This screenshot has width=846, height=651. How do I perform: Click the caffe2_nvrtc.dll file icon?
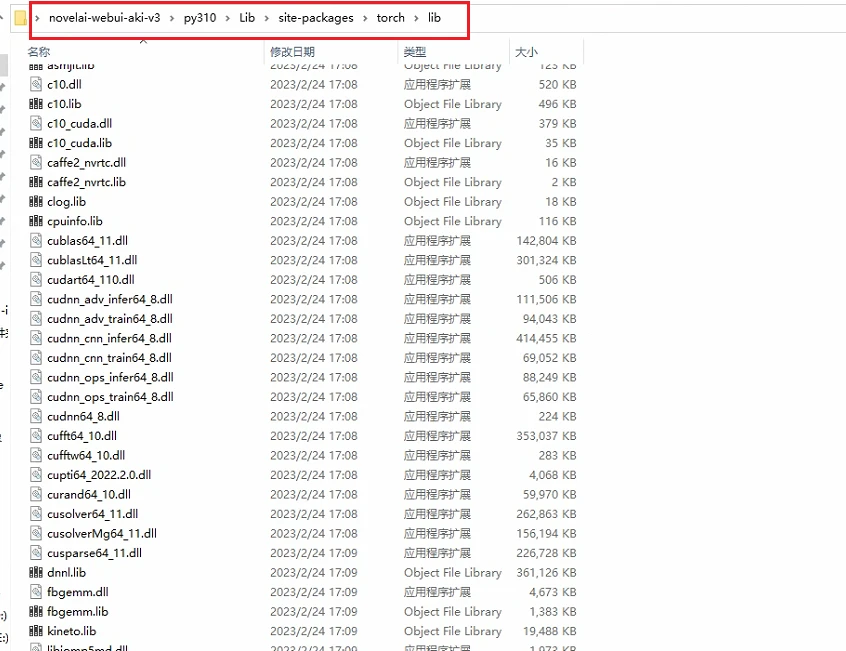36,162
